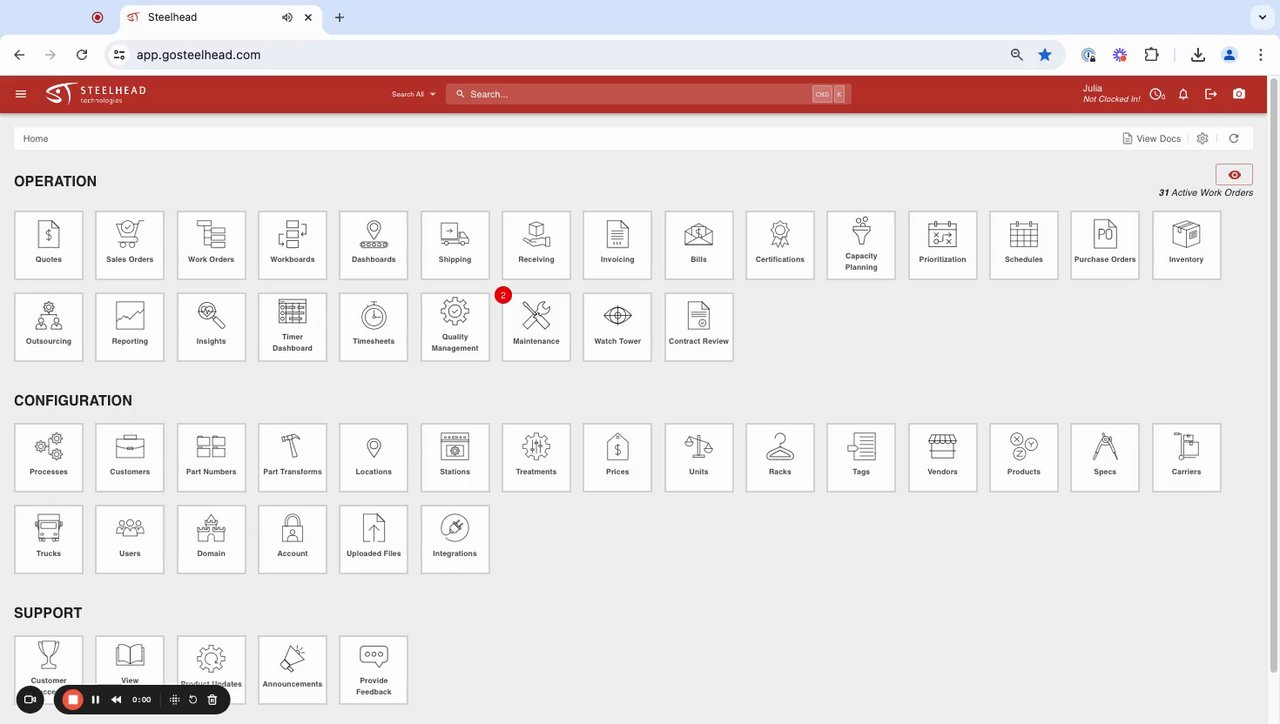Open the Insights tile
Image resolution: width=1280 pixels, height=724 pixels.
pos(211,327)
